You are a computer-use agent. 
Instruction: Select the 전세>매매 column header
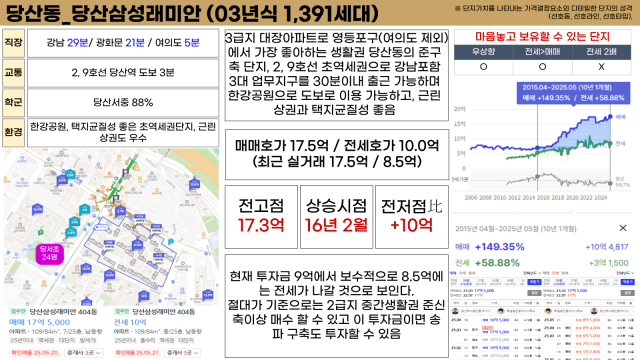[x=542, y=52]
